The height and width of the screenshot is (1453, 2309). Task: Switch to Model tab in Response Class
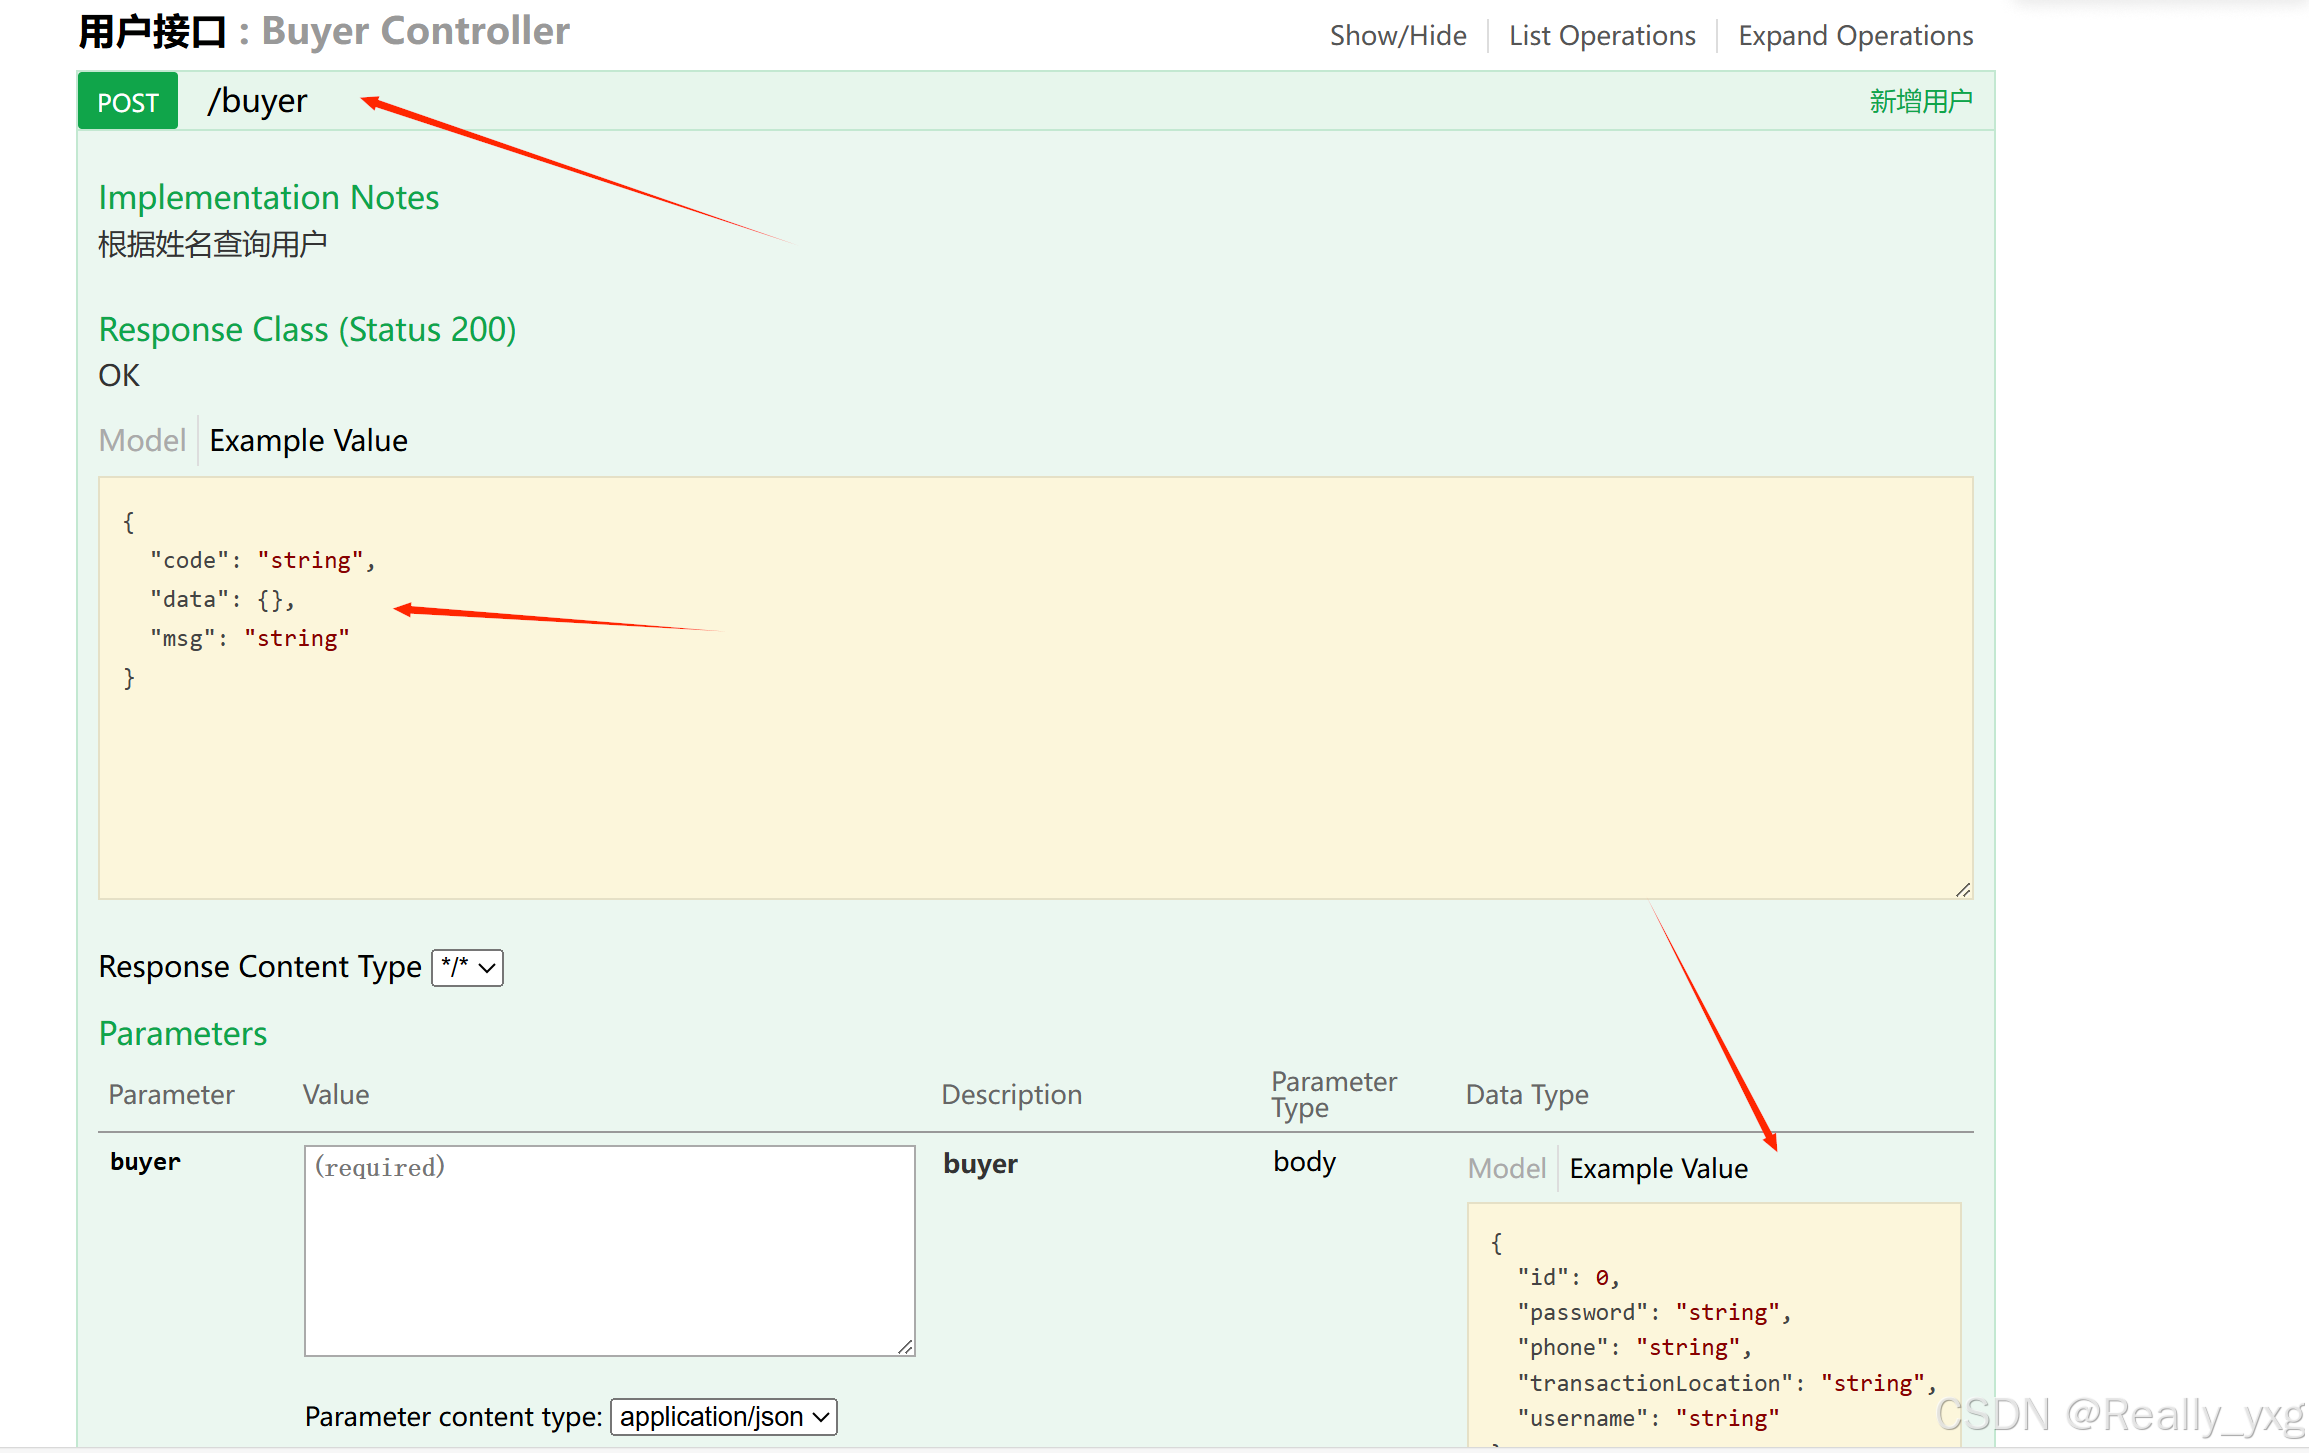(142, 440)
